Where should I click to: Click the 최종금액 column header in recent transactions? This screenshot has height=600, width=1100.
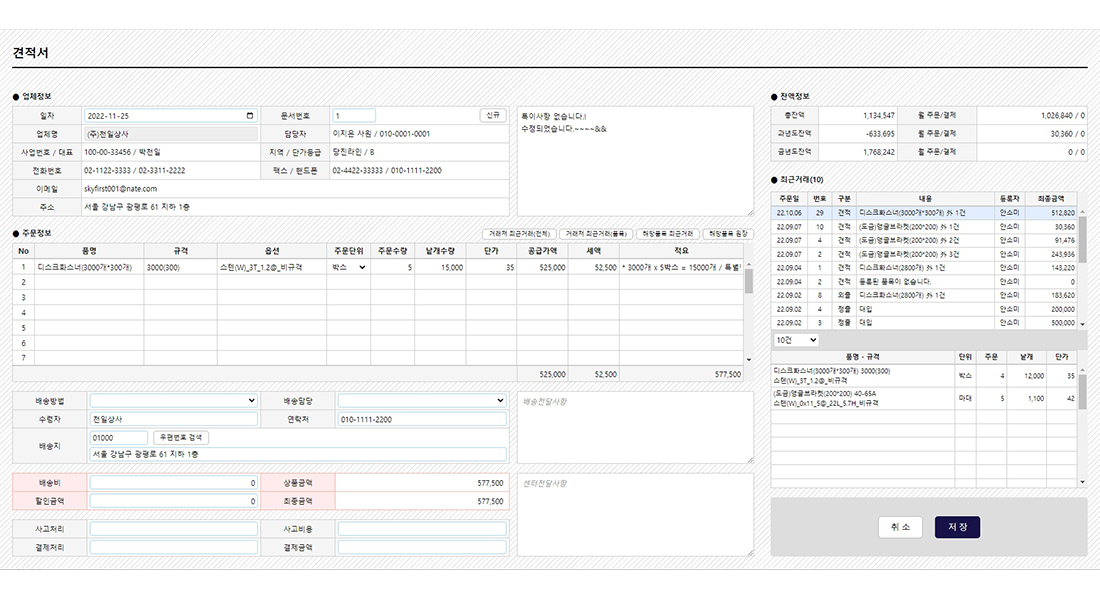tap(1051, 199)
